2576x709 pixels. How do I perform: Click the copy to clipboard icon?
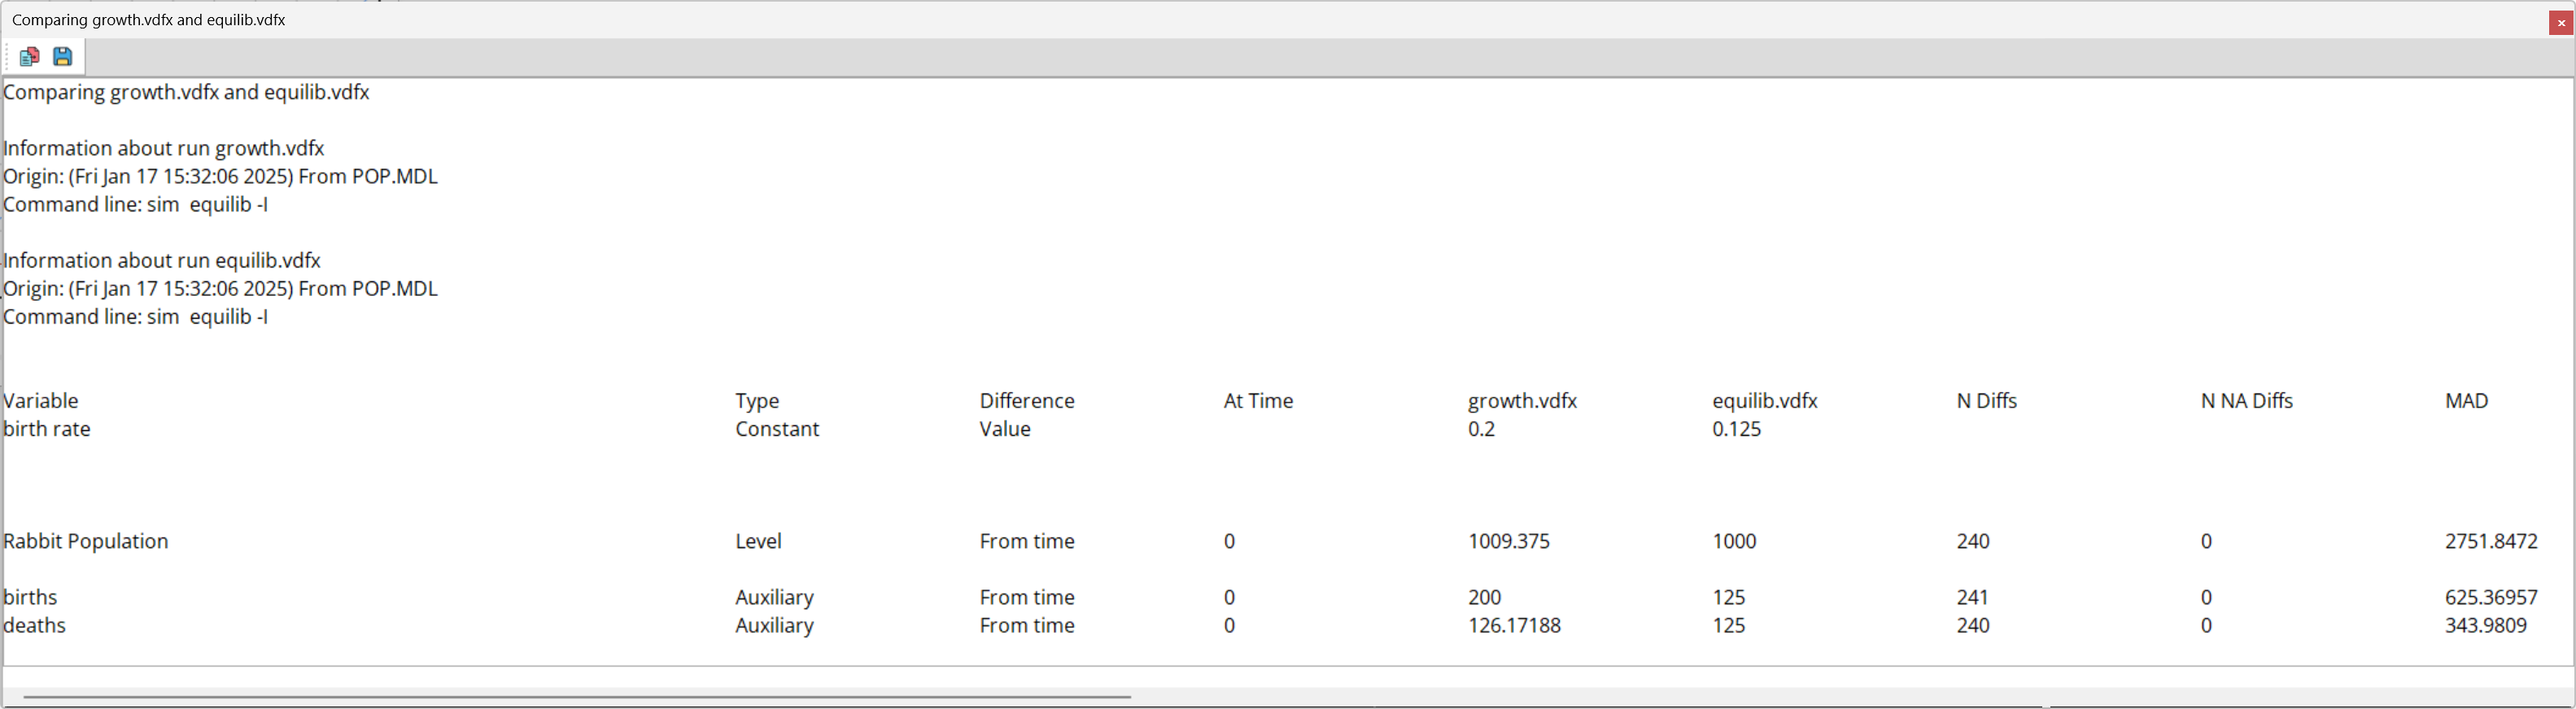point(29,57)
